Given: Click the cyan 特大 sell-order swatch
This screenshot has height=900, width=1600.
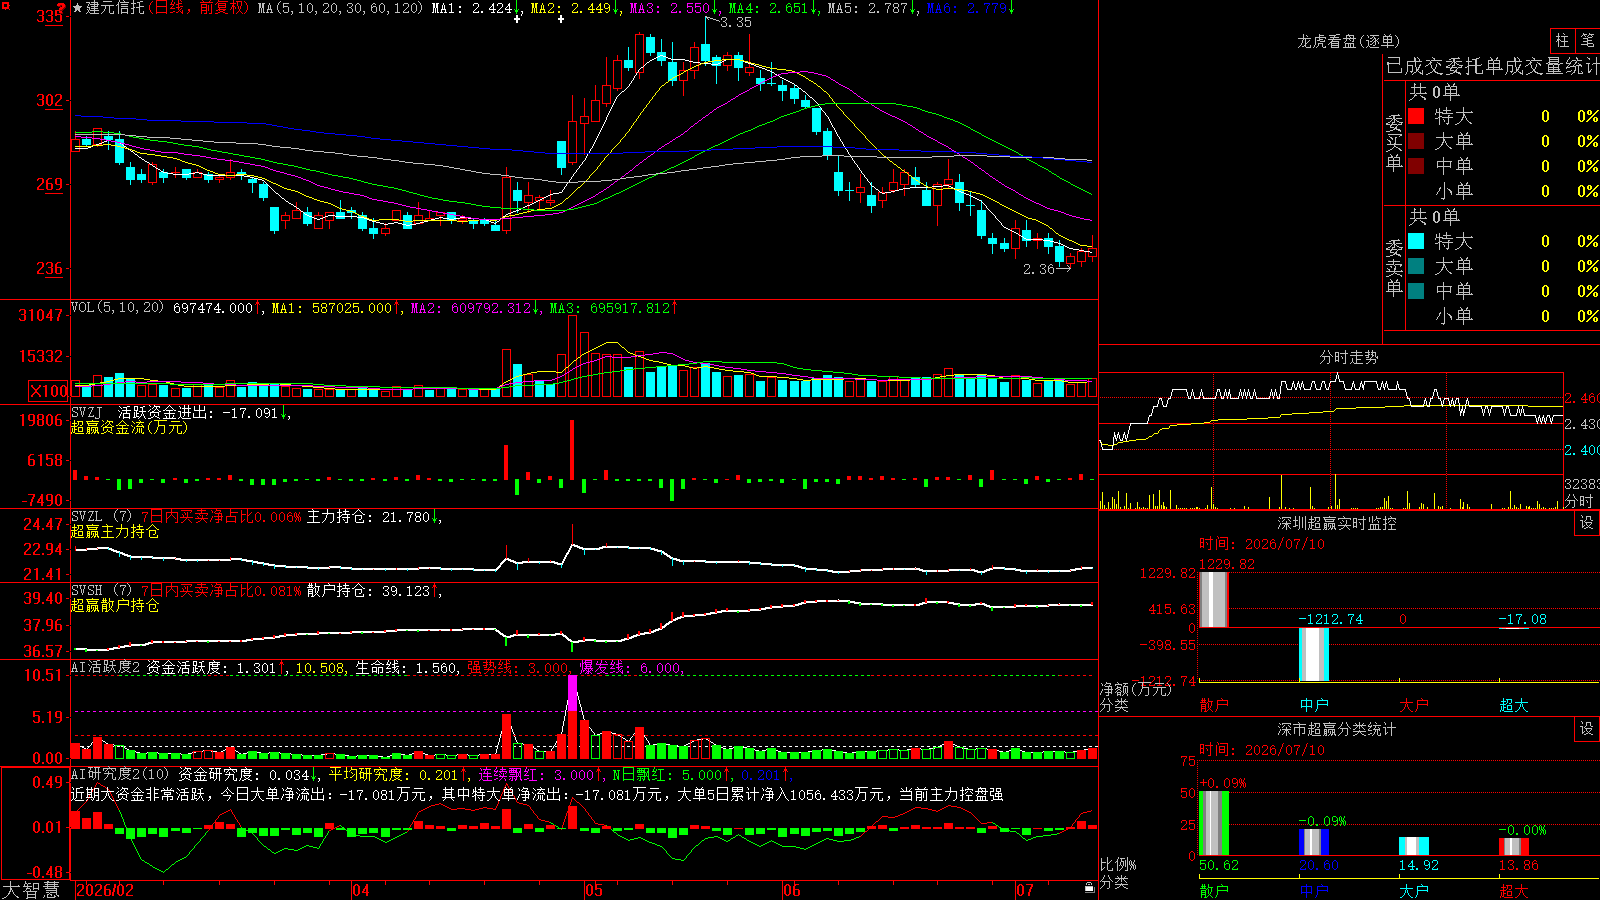Looking at the screenshot, I should 1416,241.
